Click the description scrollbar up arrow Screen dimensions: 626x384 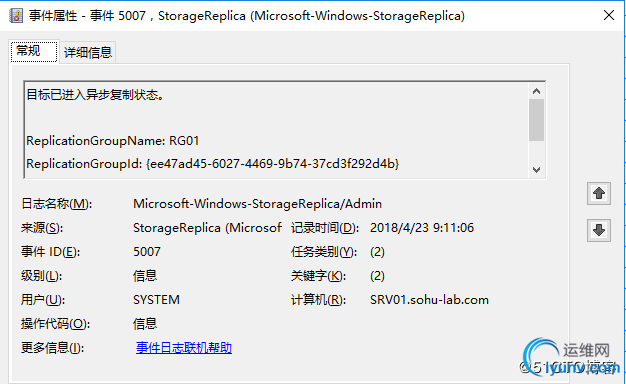point(536,91)
